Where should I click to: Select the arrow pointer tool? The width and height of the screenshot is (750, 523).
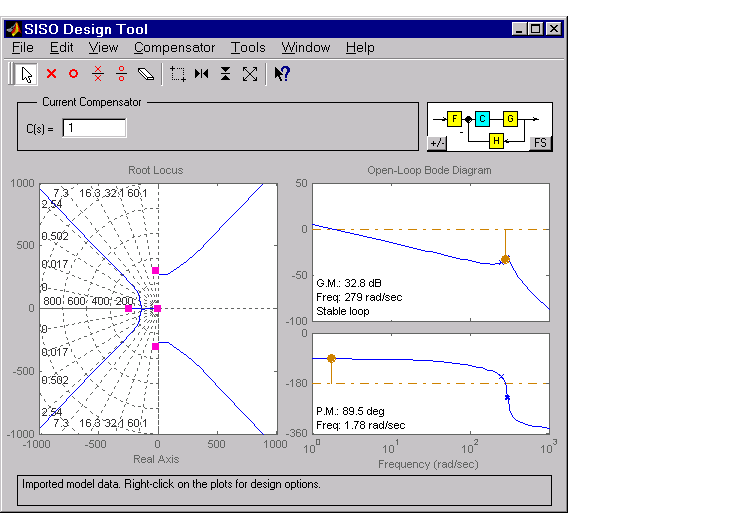pos(26,73)
